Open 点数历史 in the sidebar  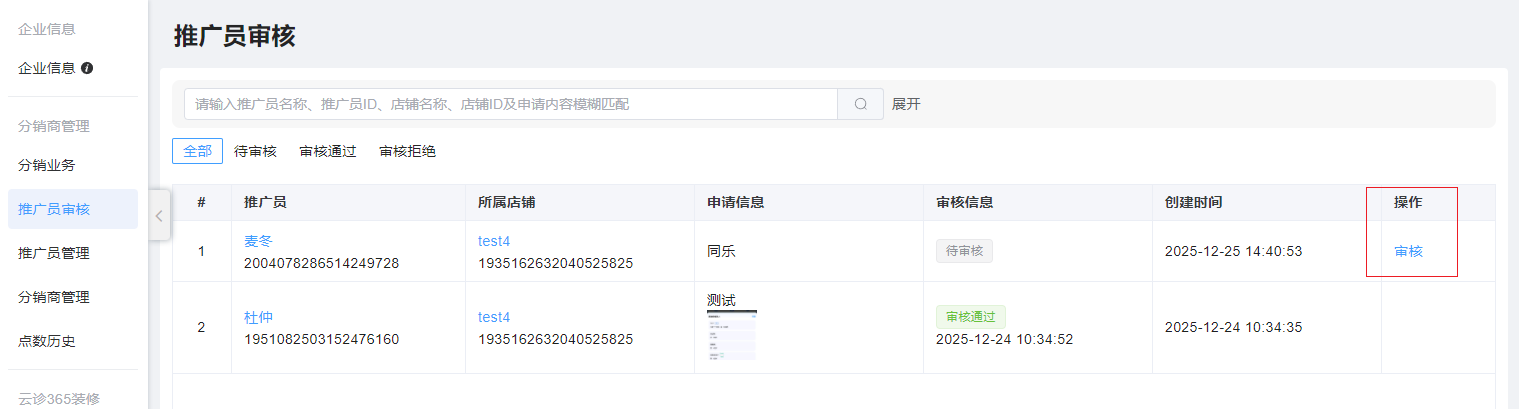click(x=47, y=341)
